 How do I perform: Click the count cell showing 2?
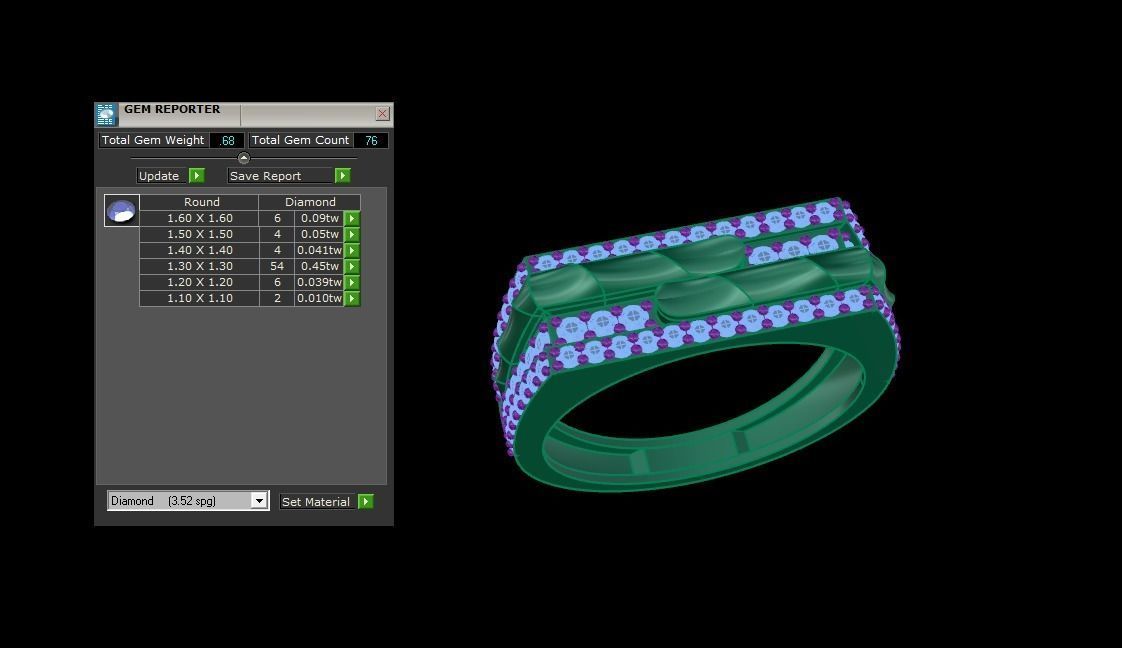[277, 298]
